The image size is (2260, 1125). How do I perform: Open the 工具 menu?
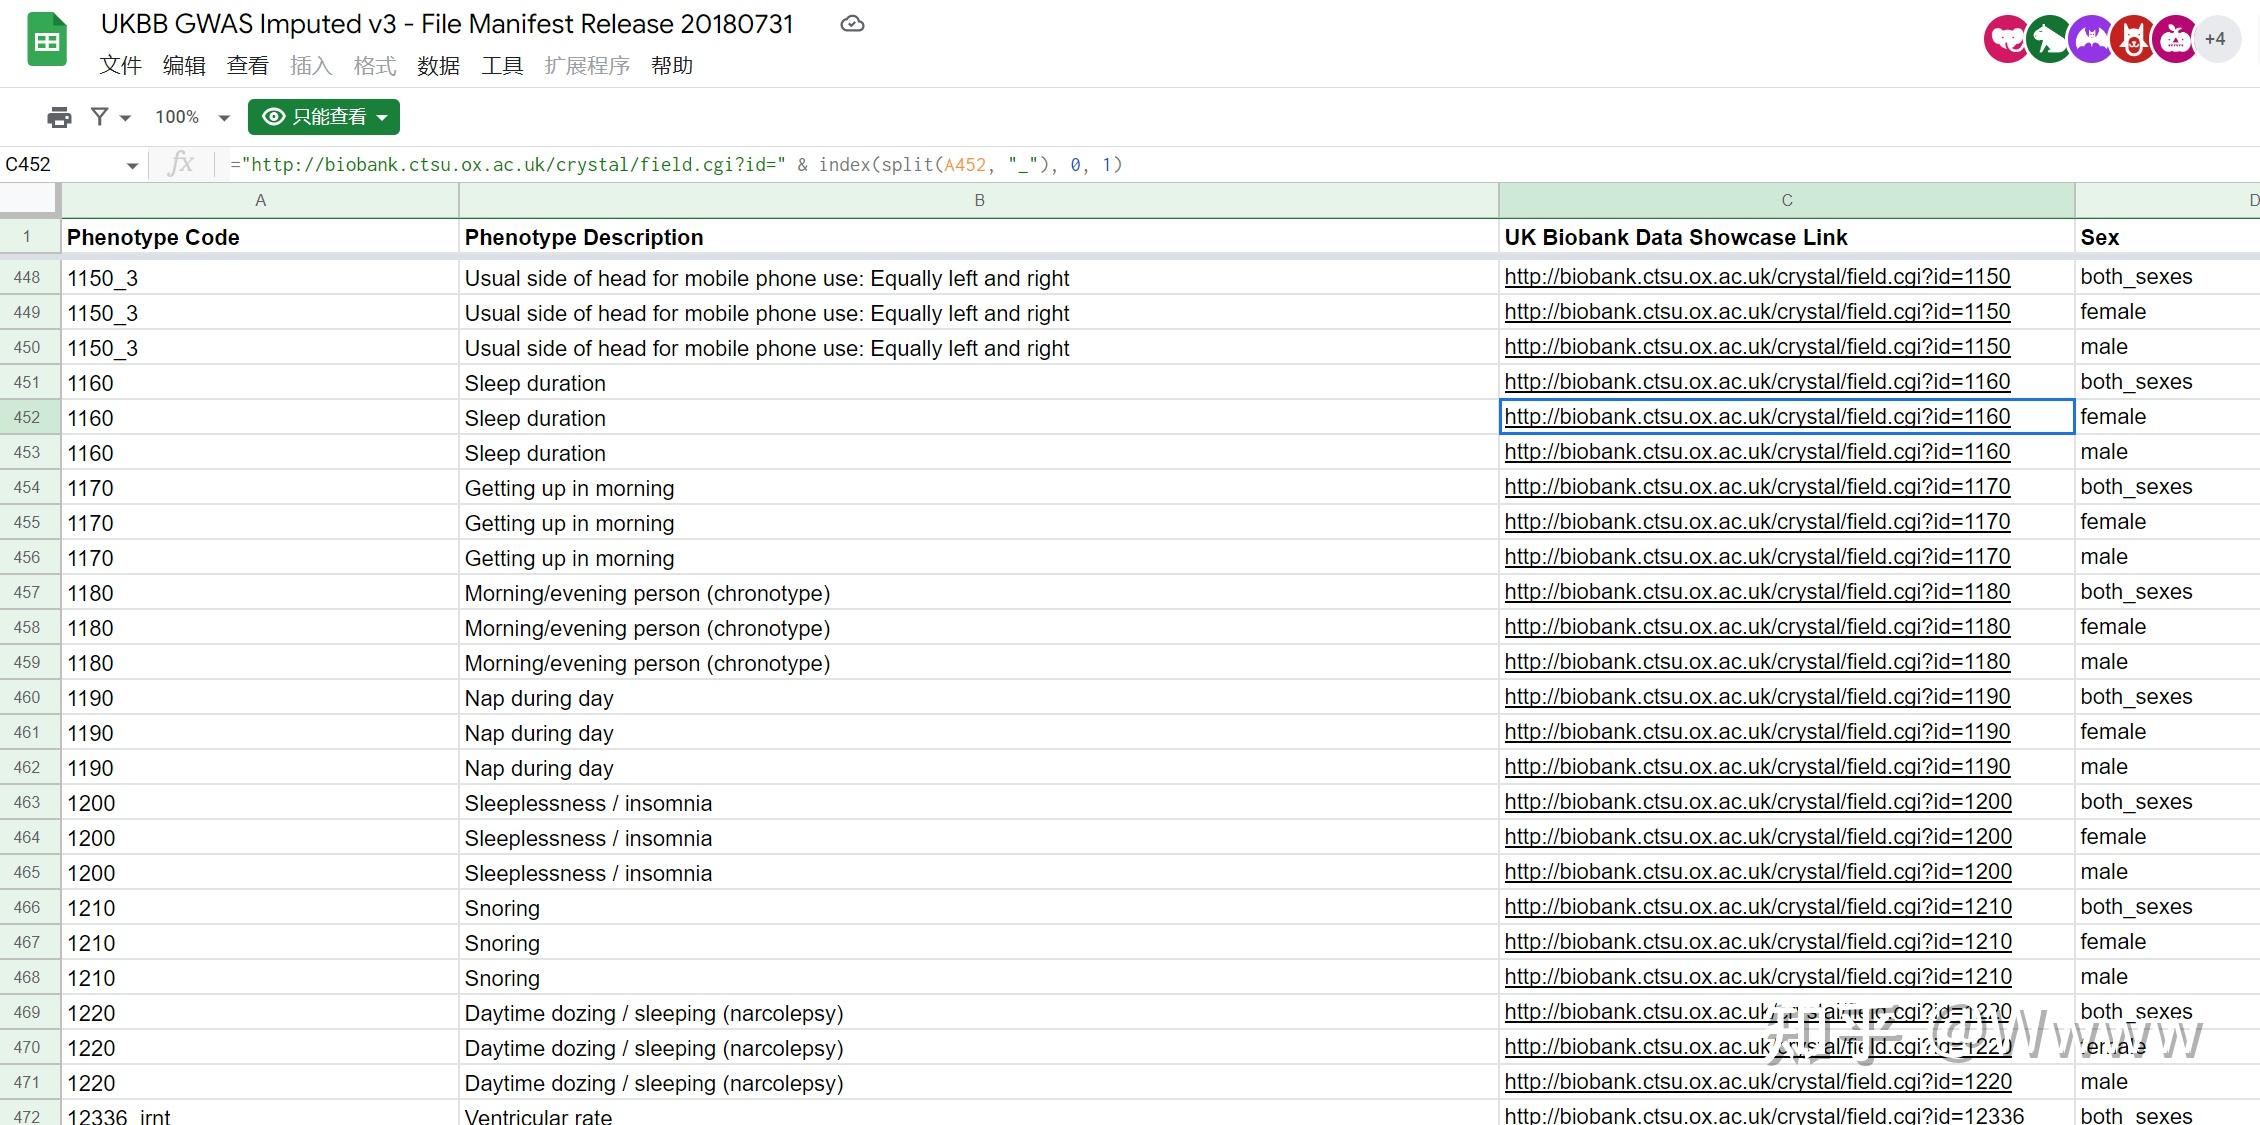click(502, 66)
